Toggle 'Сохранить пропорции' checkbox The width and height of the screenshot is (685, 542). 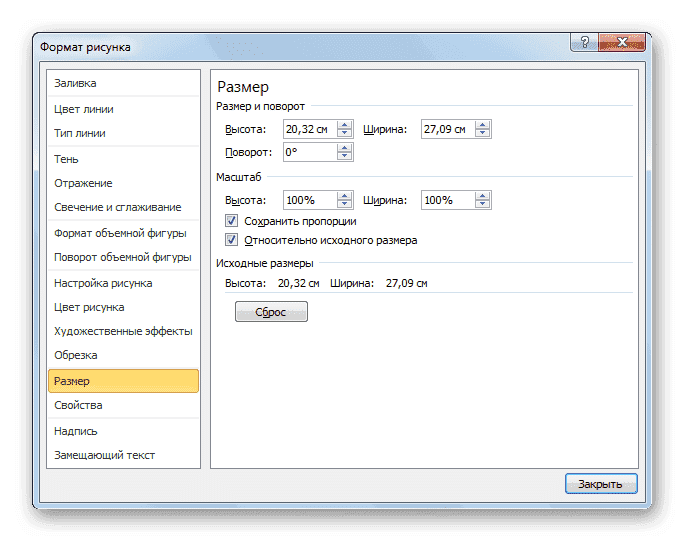tap(232, 221)
